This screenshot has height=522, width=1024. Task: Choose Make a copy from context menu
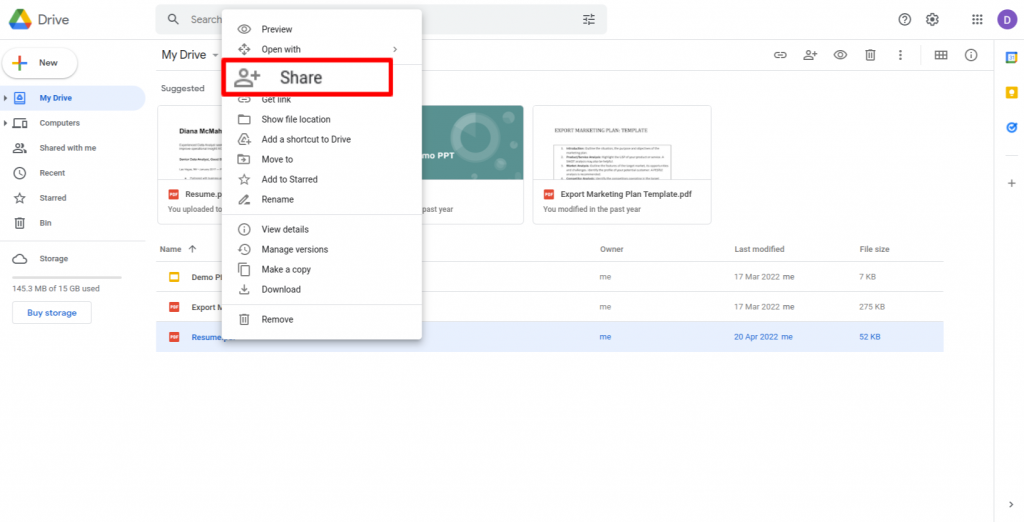tap(286, 269)
